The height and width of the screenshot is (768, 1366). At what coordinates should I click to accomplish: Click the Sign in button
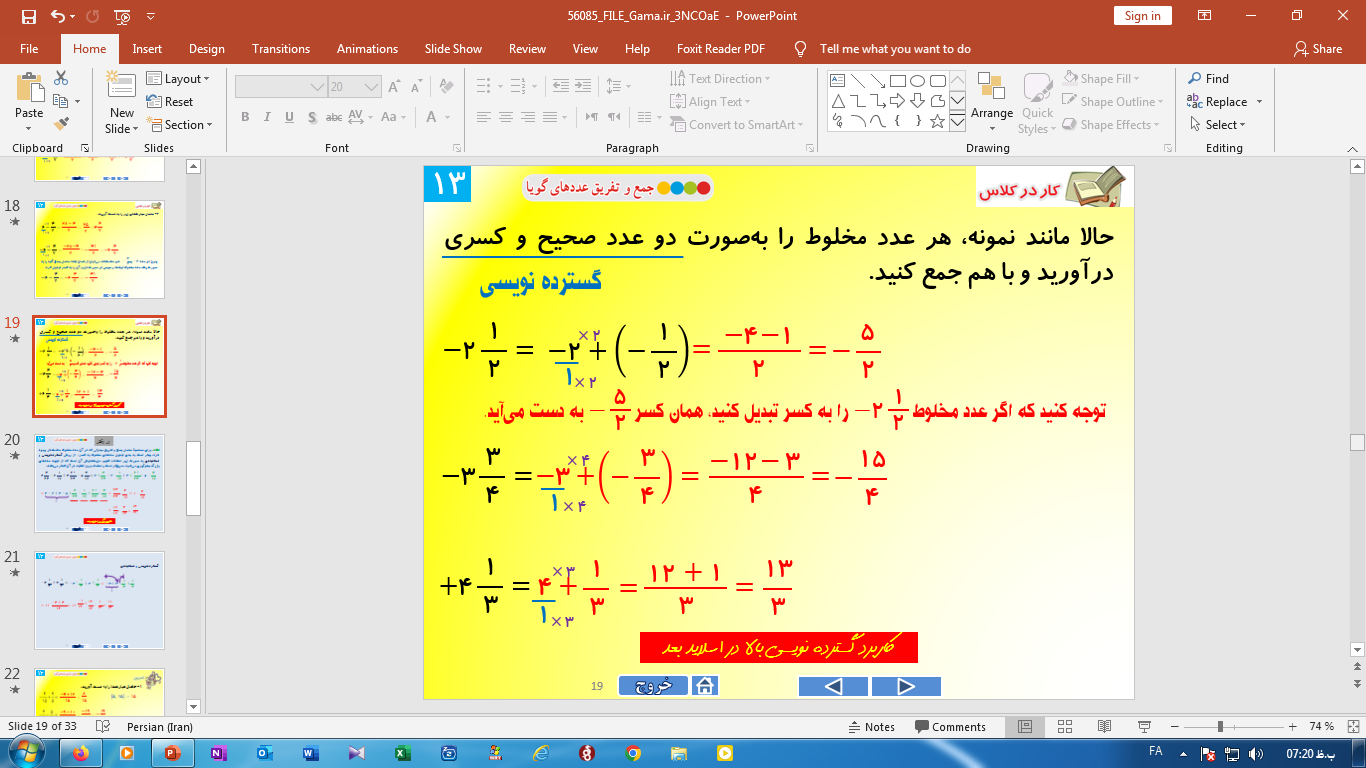(1142, 15)
